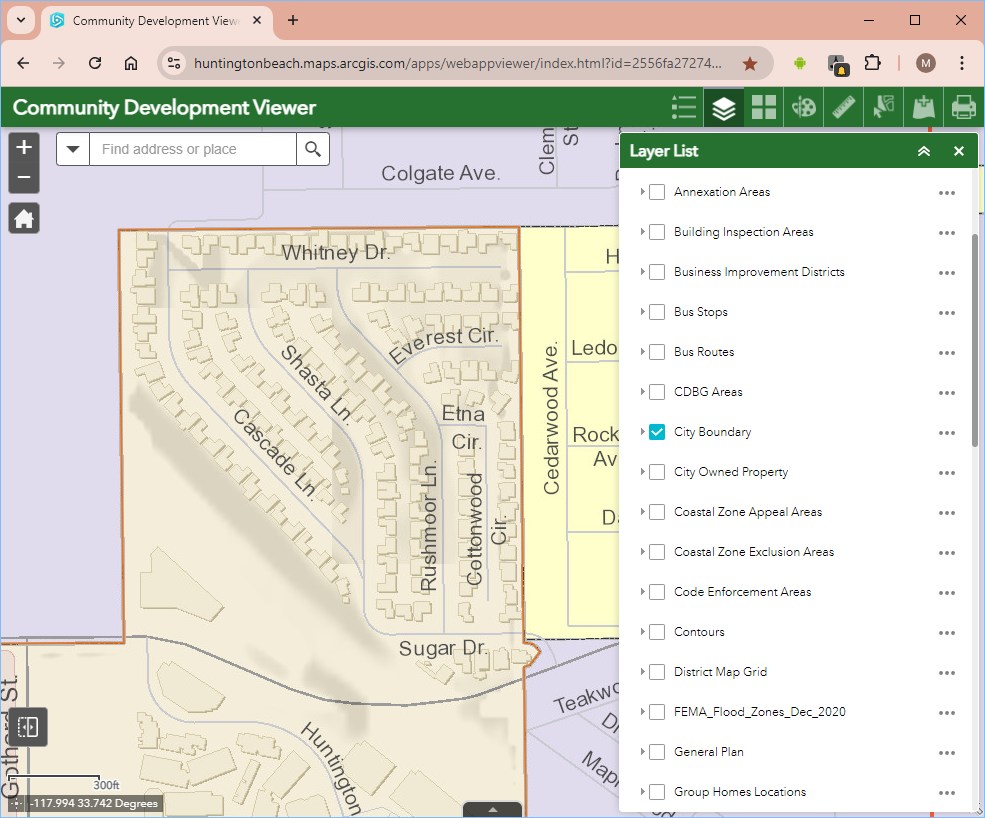Open the Measurement ruler tool
Viewport: 985px width, 818px height.
(x=844, y=107)
